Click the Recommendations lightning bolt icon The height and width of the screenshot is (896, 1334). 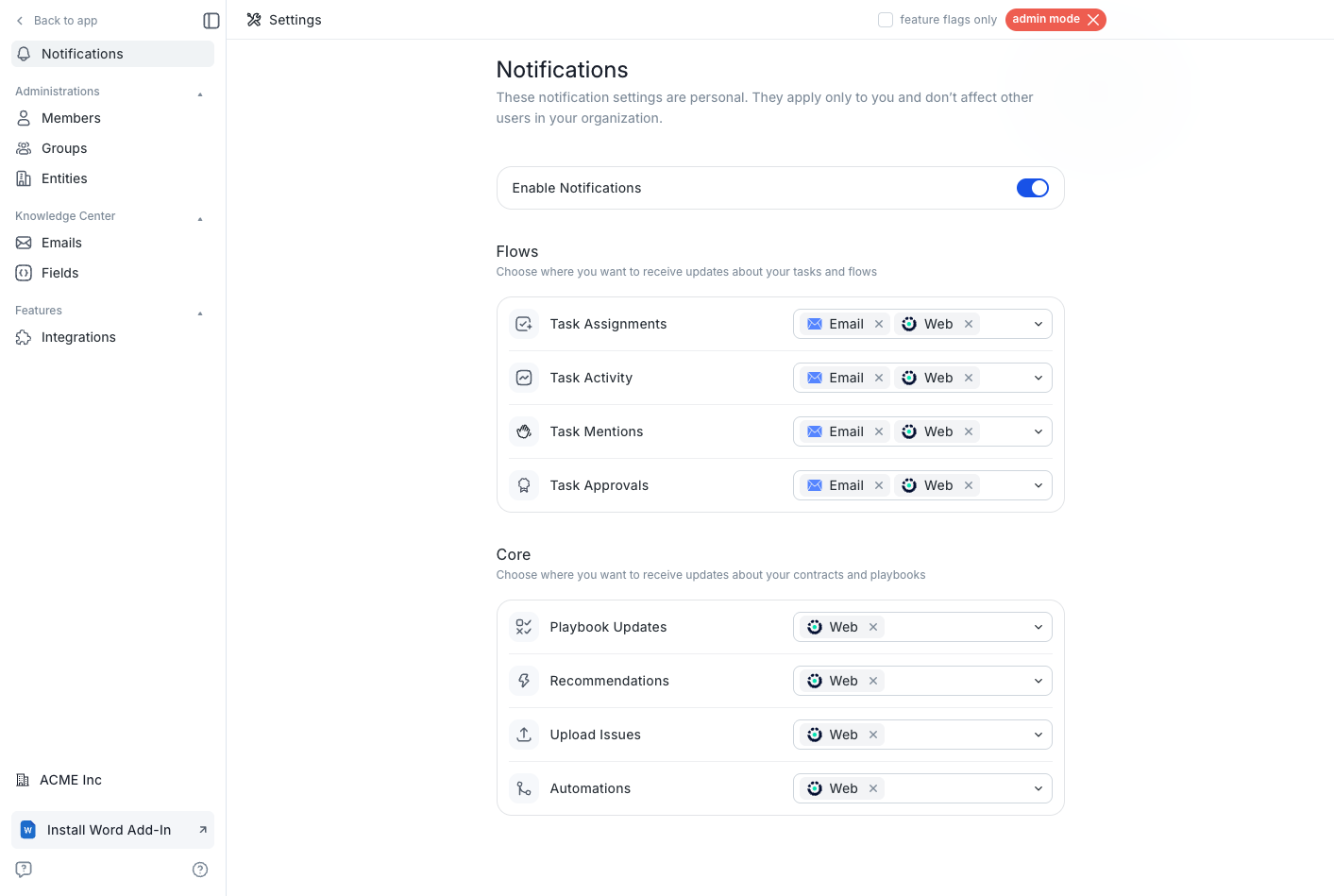coord(523,681)
